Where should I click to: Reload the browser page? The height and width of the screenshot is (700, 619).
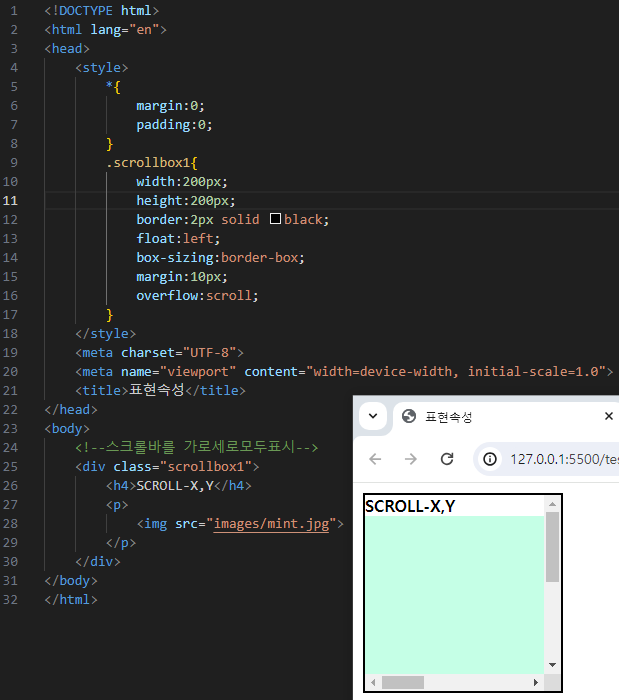pos(447,459)
